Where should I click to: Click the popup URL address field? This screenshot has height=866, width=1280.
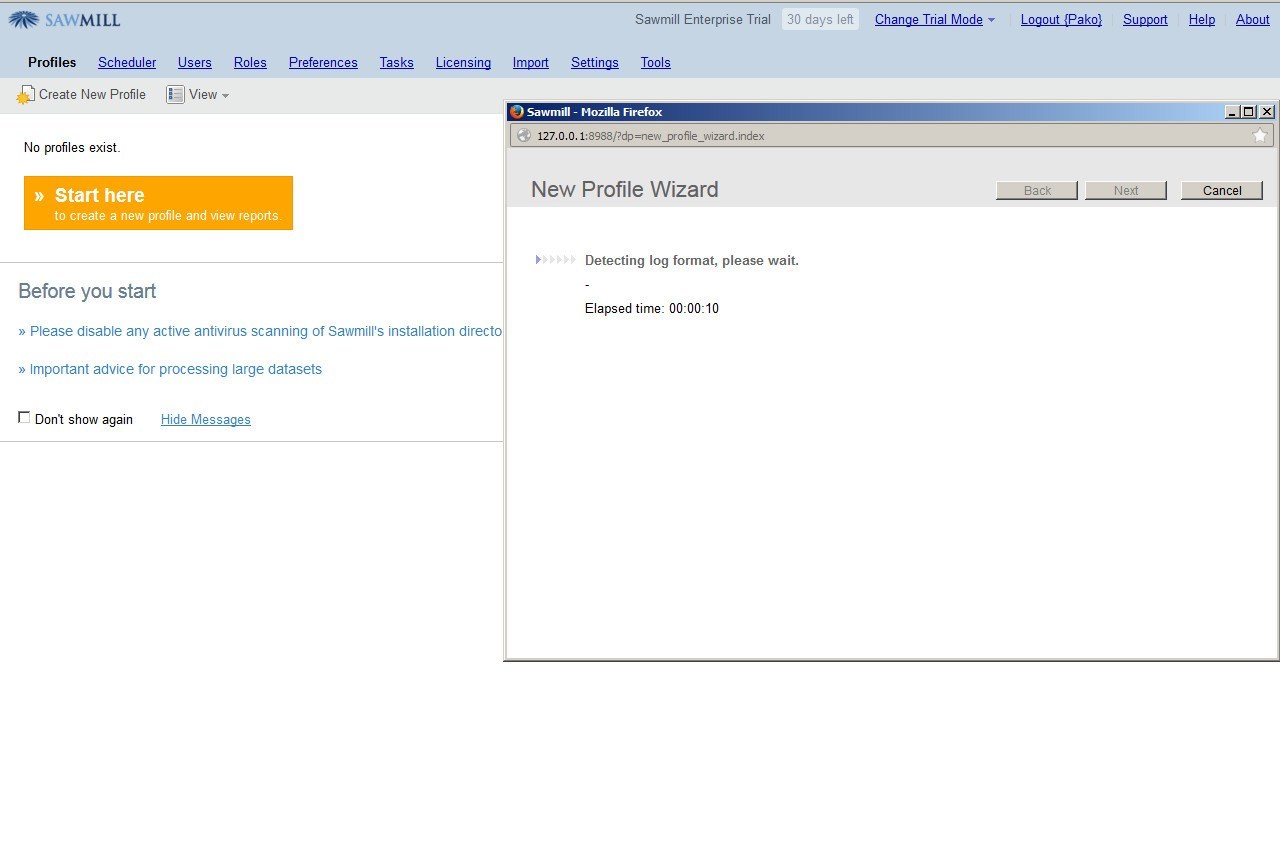click(890, 136)
